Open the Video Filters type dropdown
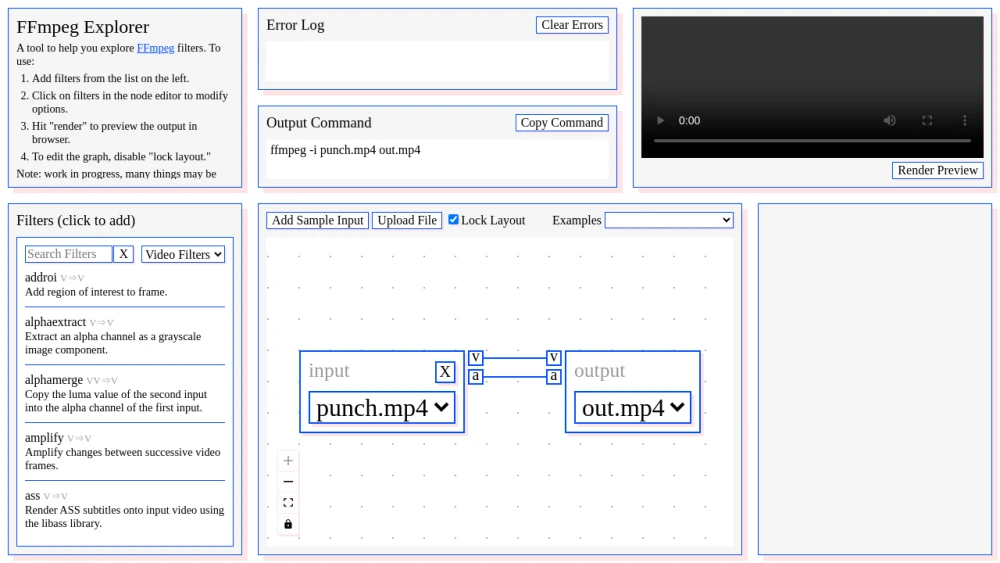Screen dimensions: 1000x563 point(183,254)
